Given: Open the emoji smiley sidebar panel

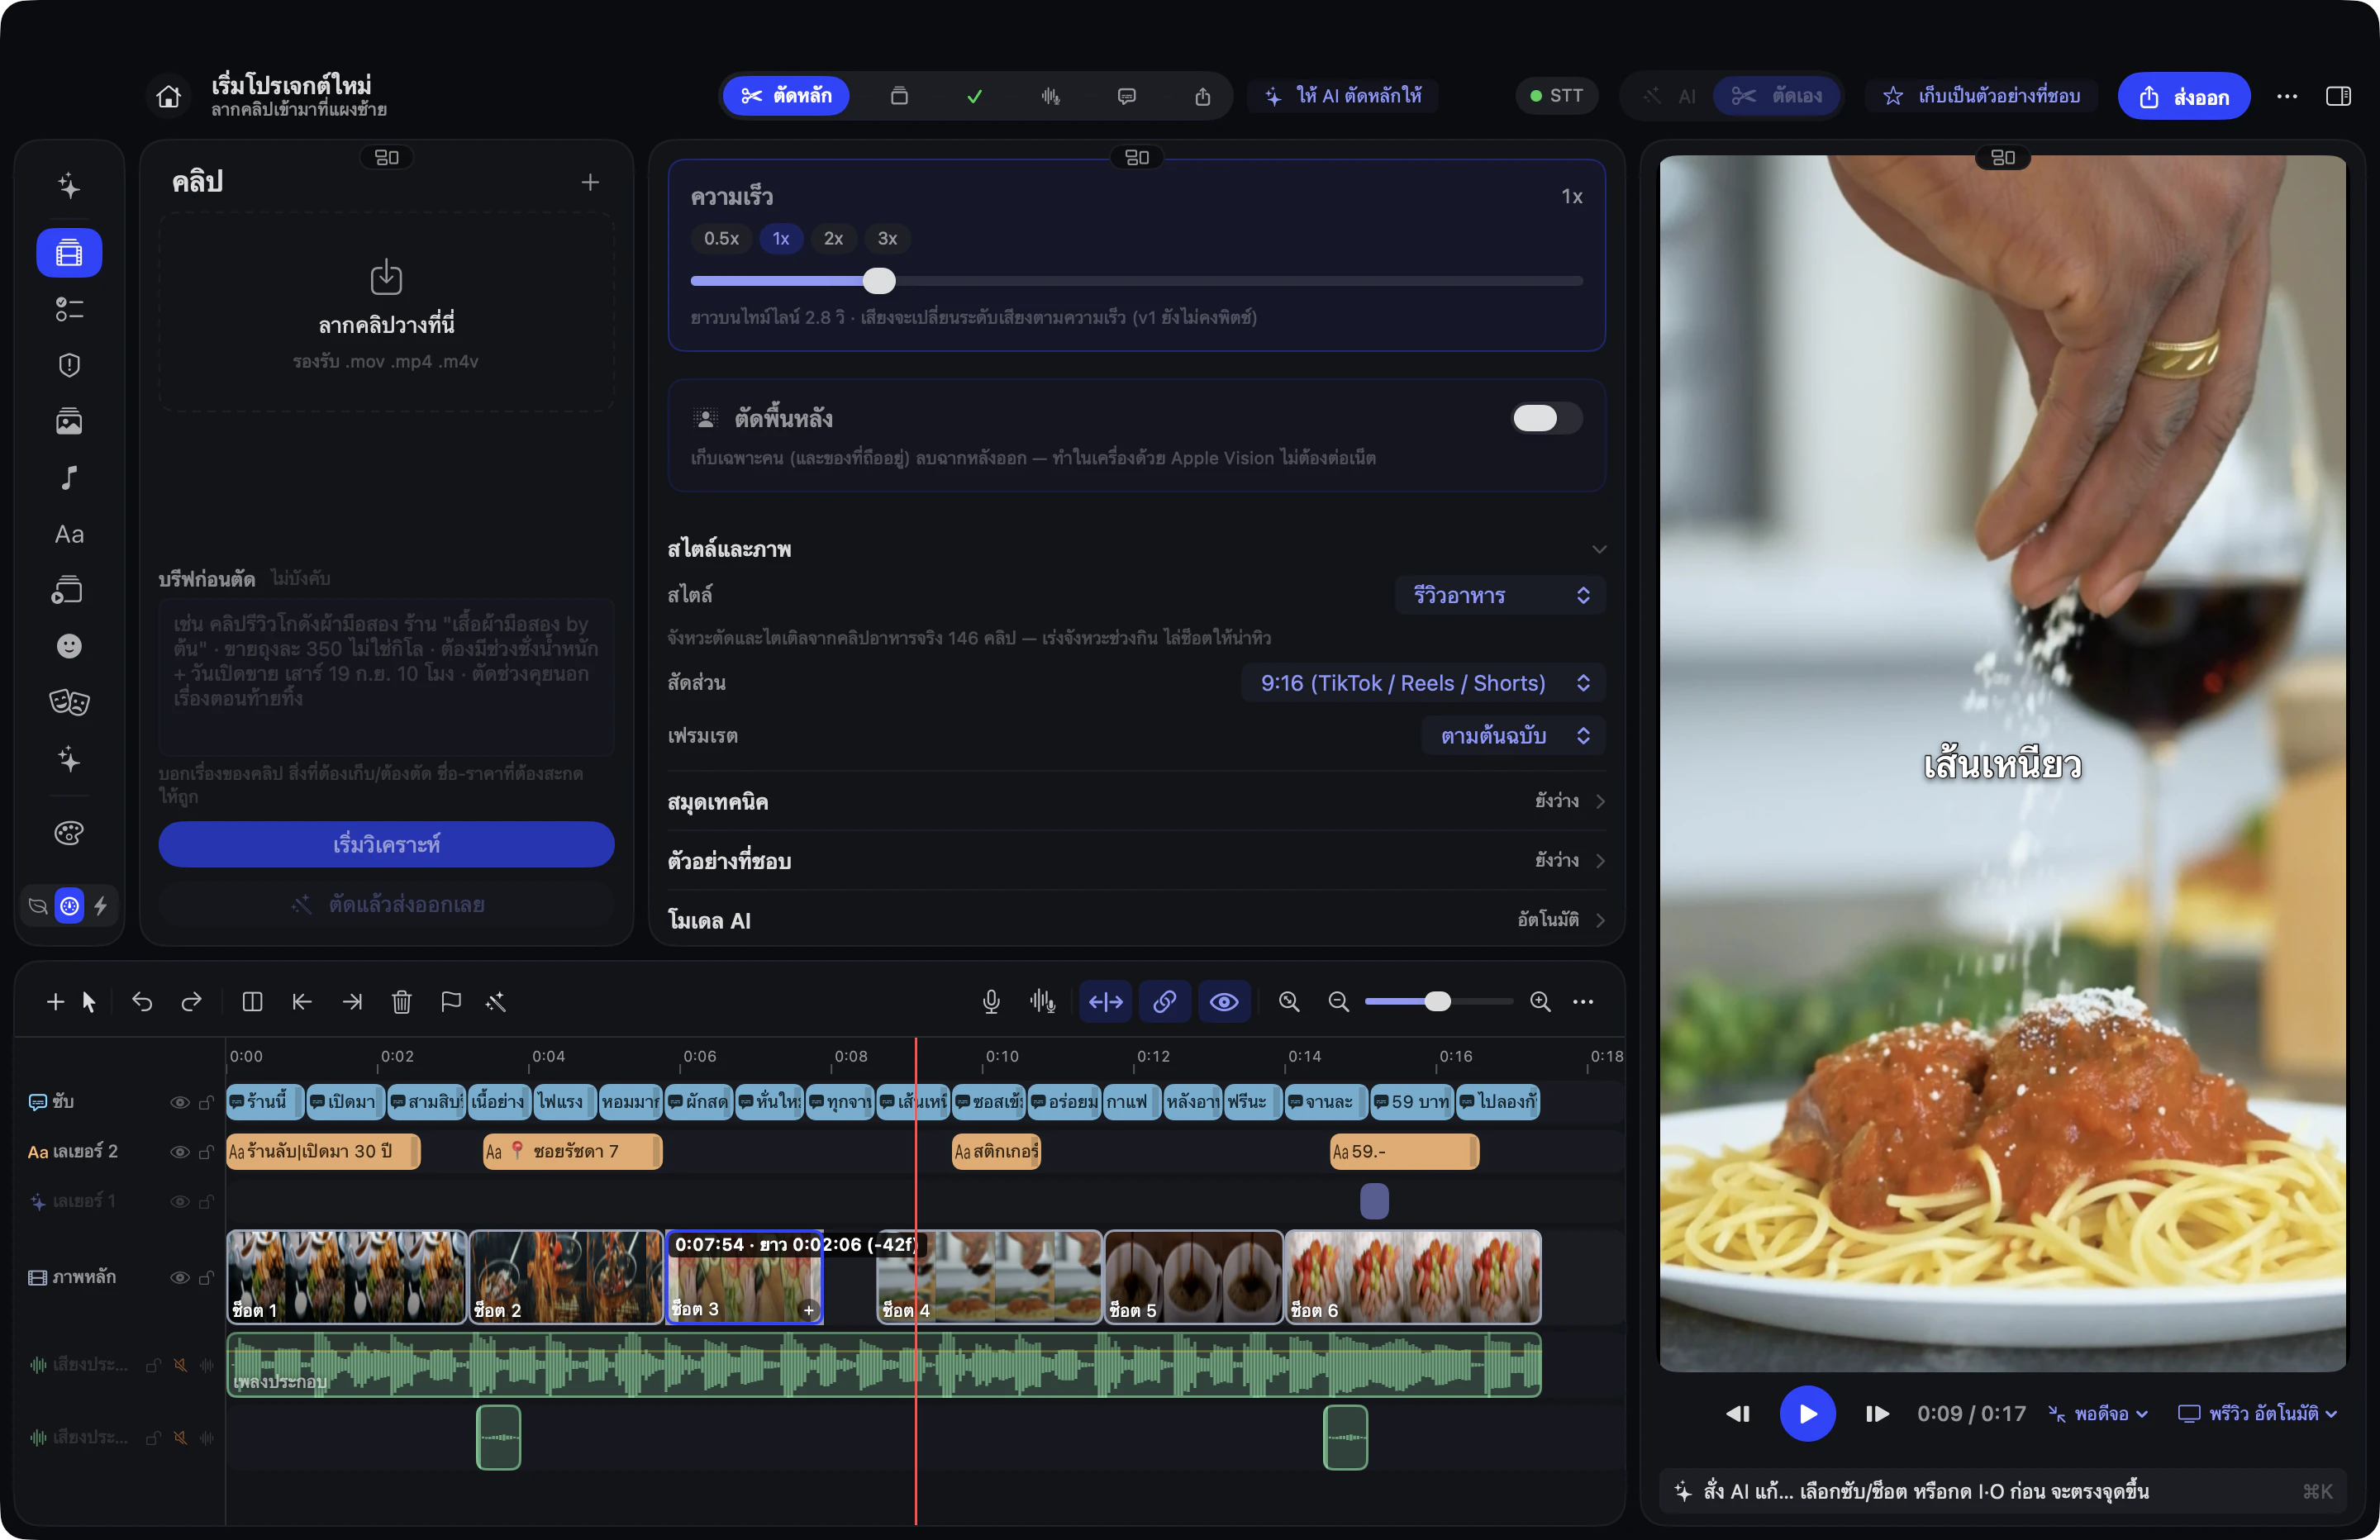Looking at the screenshot, I should click(x=69, y=646).
